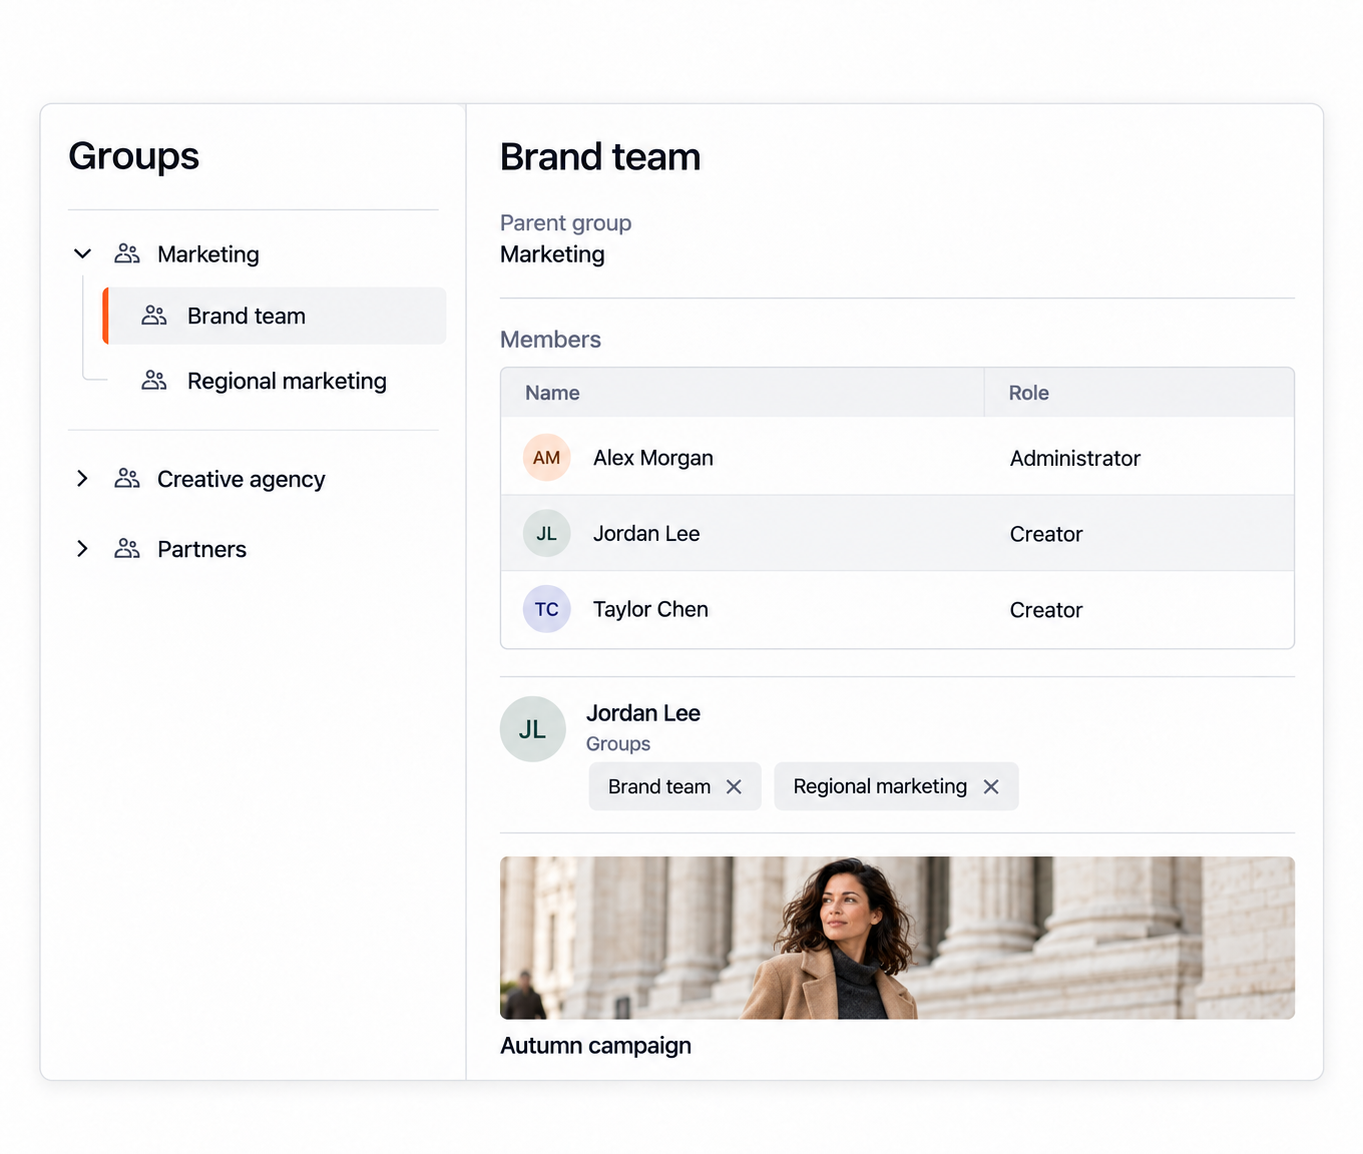
Task: Remove the Regional marketing chip
Action: coord(991,787)
